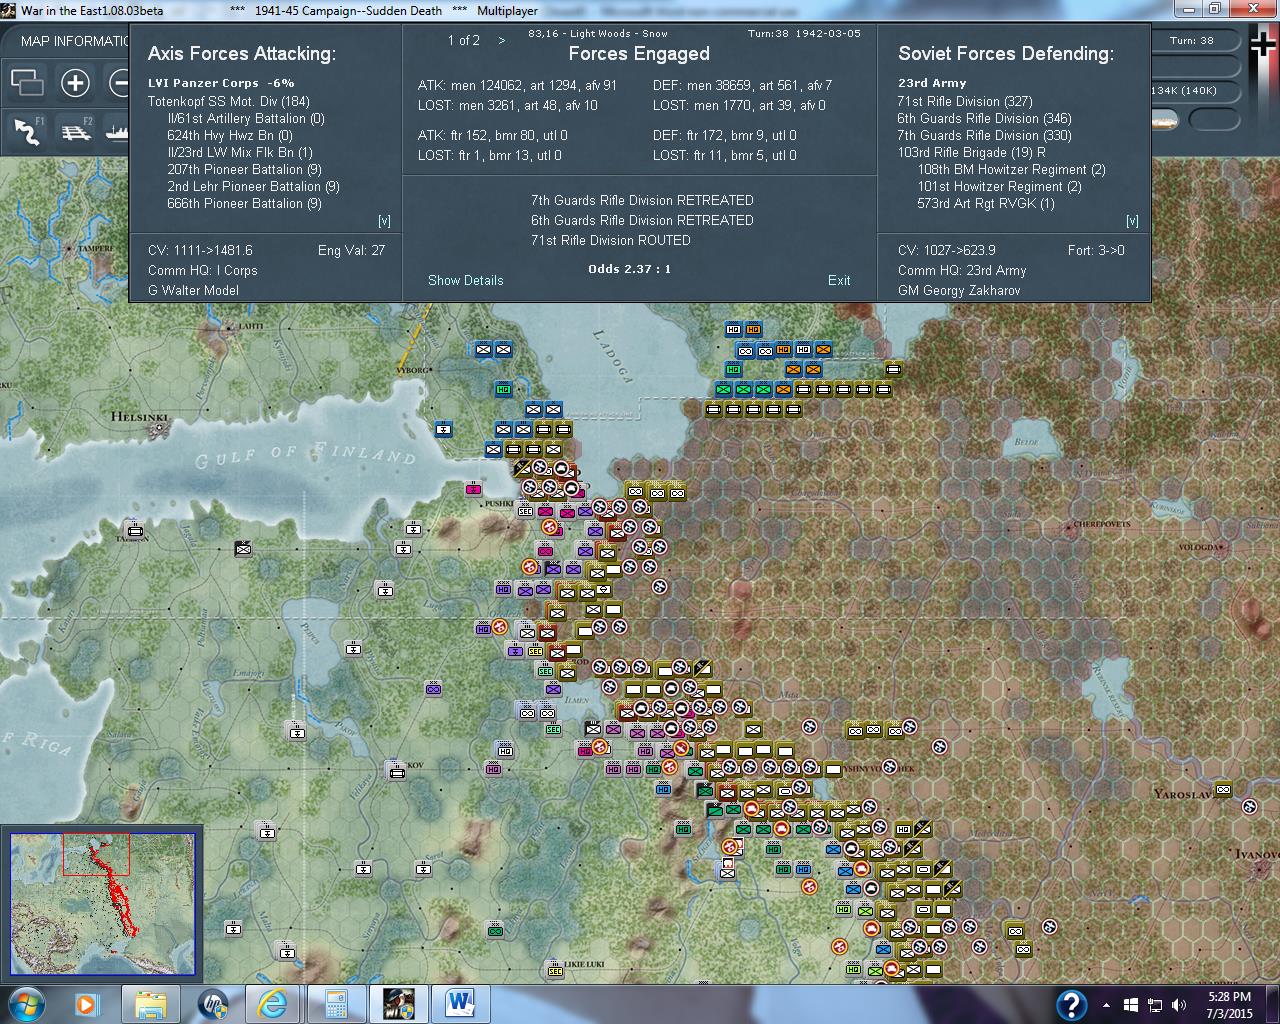
Task: Click 624th Hvy Hwz Bn entry
Action: 230,135
